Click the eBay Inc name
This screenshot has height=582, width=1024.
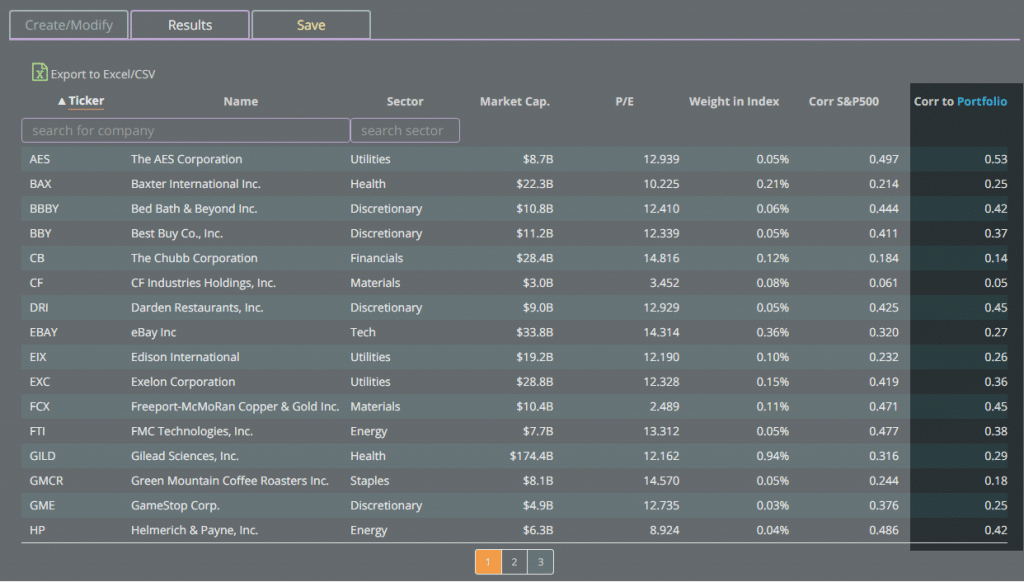(153, 332)
